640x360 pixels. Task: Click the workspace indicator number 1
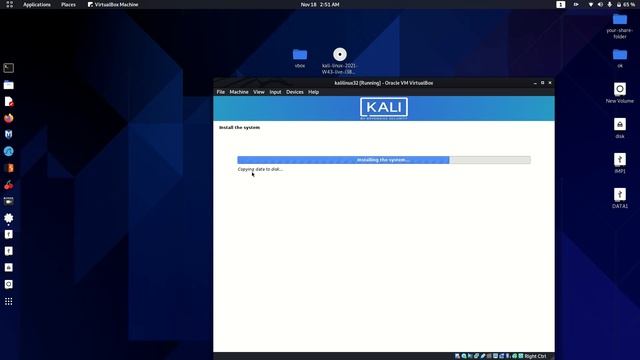[x=560, y=4]
